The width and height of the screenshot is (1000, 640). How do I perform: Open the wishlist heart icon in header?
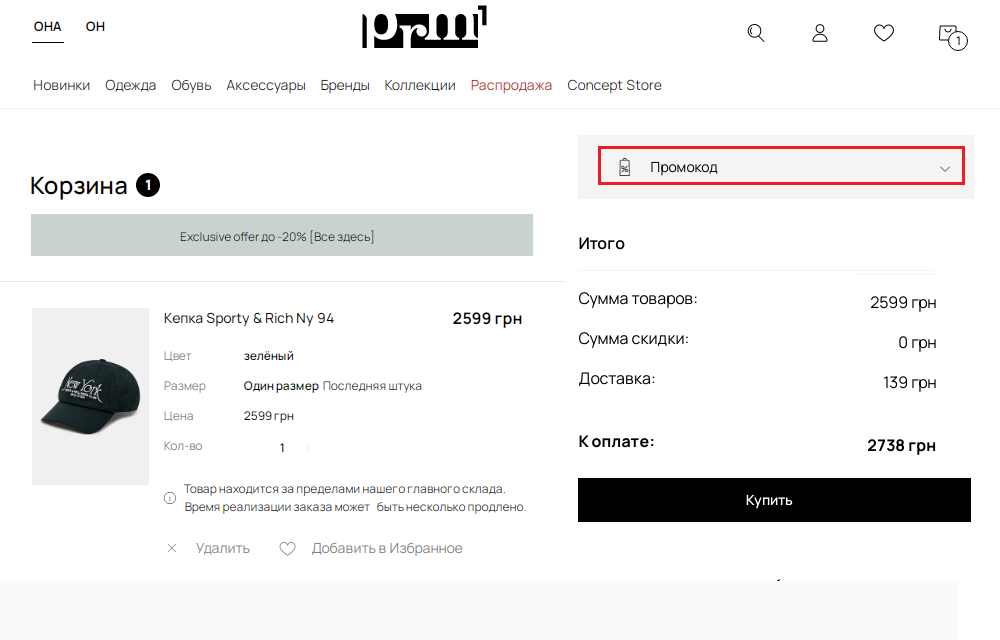click(884, 33)
